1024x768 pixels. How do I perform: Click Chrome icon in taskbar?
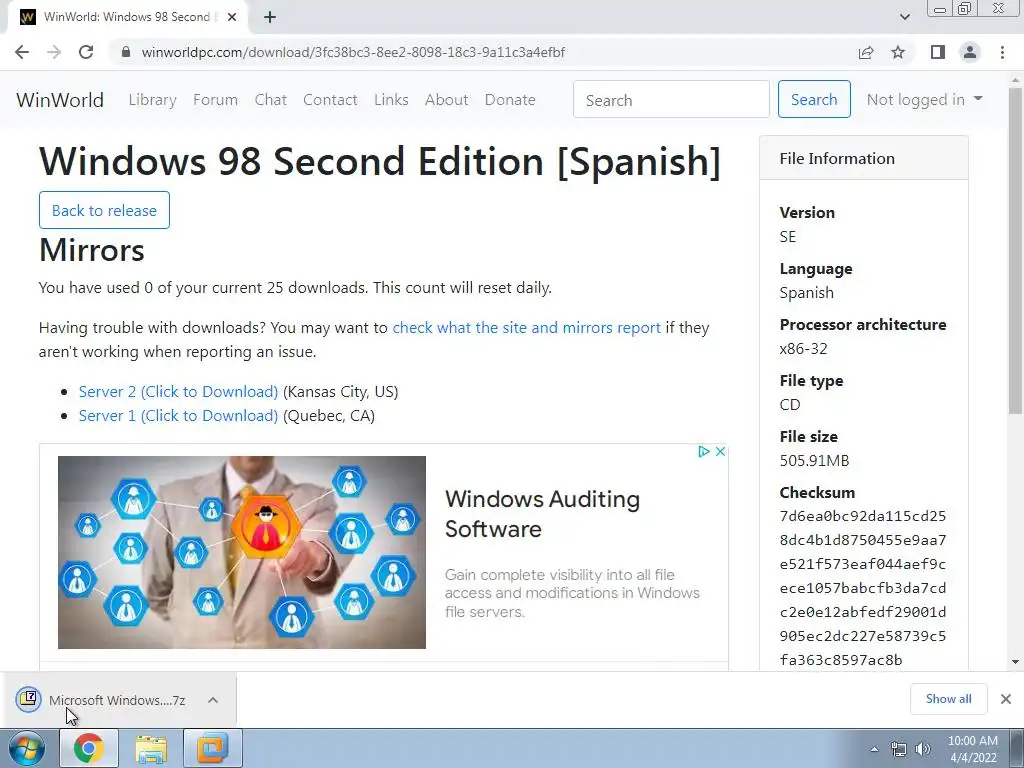coord(89,748)
